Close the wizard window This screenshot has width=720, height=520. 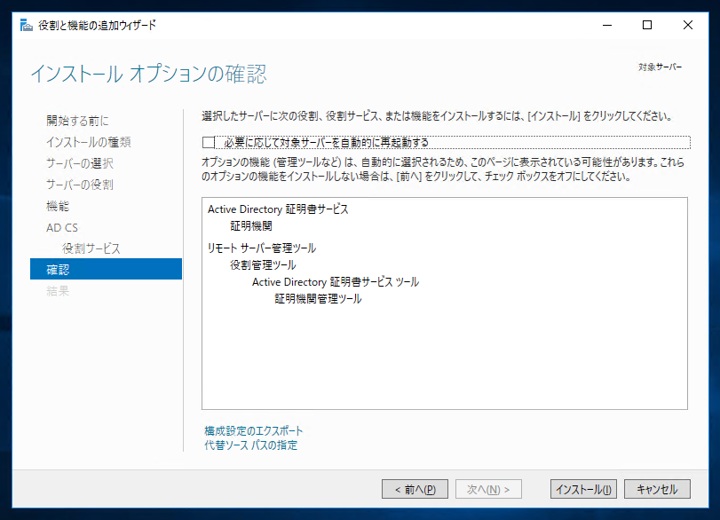pos(687,25)
